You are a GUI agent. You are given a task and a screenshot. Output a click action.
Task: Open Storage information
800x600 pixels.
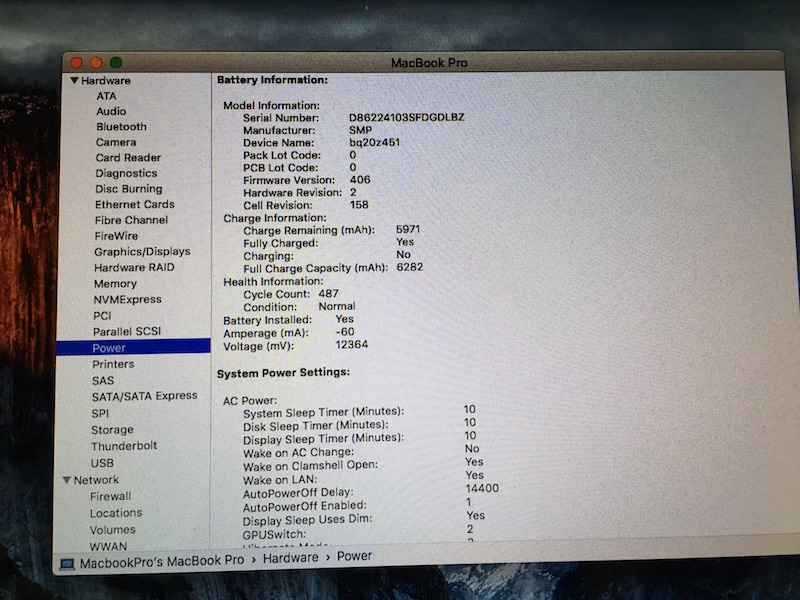(112, 430)
